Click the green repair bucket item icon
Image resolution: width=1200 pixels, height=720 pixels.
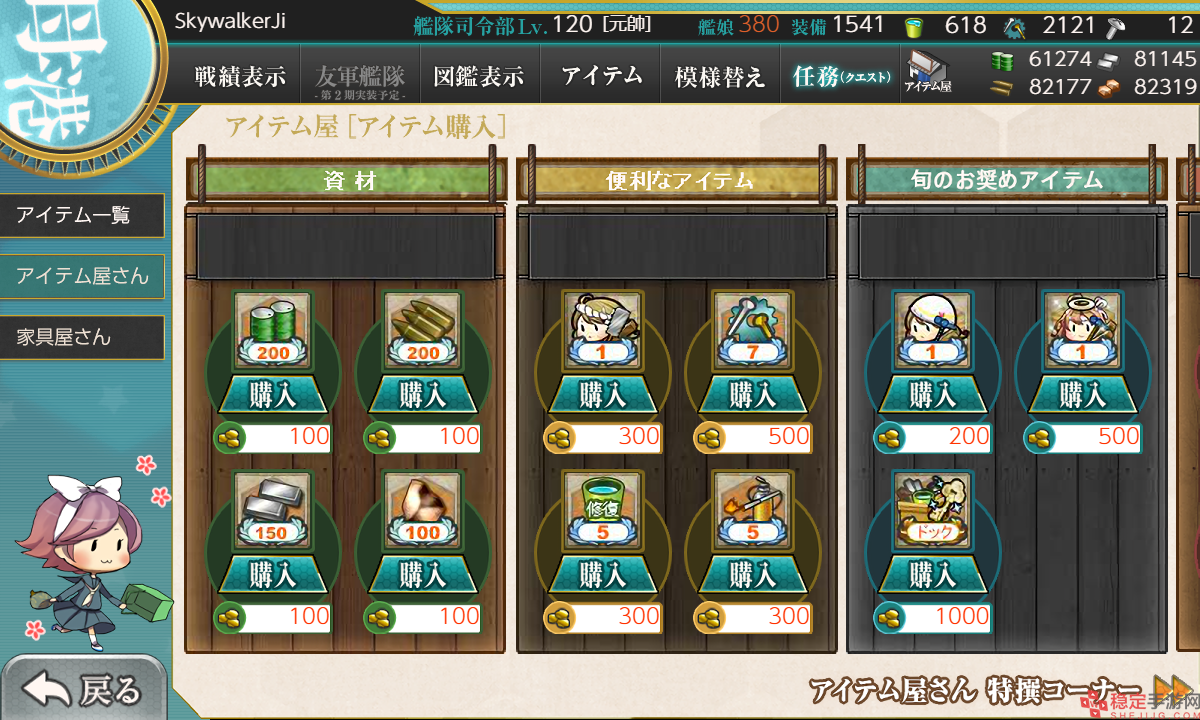(x=602, y=510)
